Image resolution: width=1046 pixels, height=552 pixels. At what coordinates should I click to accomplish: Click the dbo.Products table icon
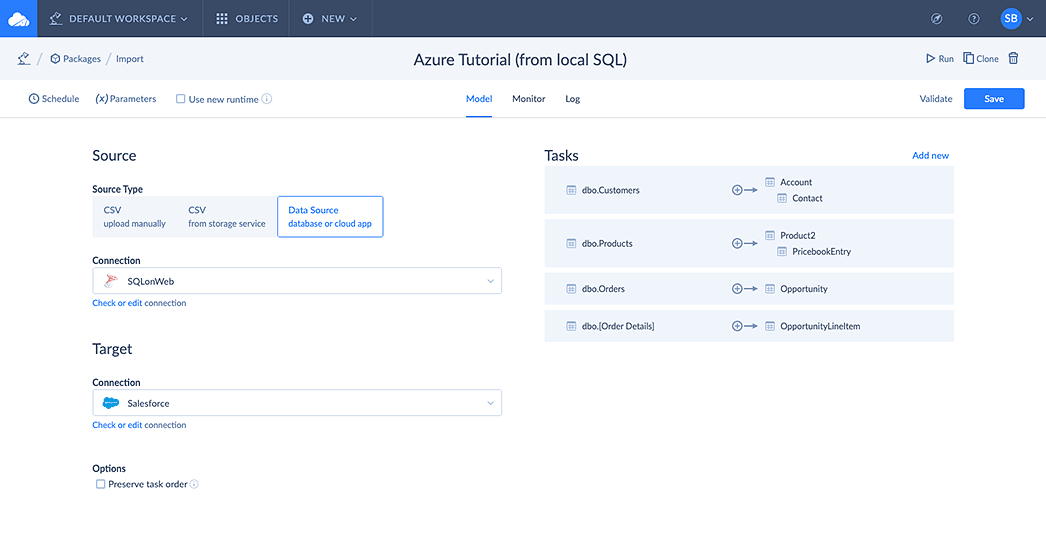pos(571,244)
